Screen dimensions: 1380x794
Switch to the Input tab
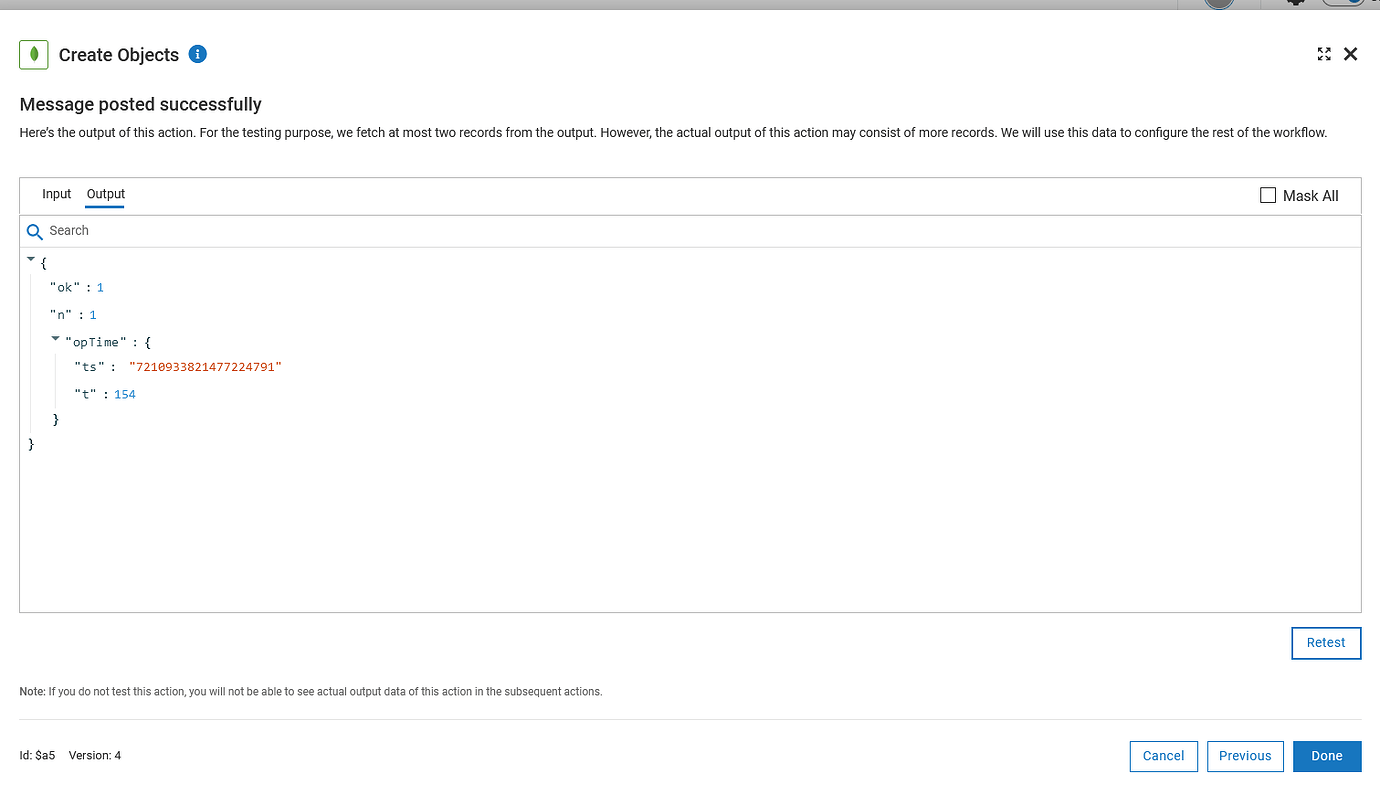56,194
